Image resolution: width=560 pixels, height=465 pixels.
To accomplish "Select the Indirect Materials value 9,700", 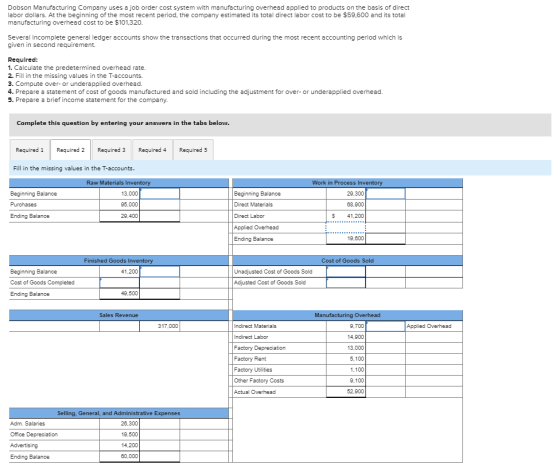I will pos(346,326).
